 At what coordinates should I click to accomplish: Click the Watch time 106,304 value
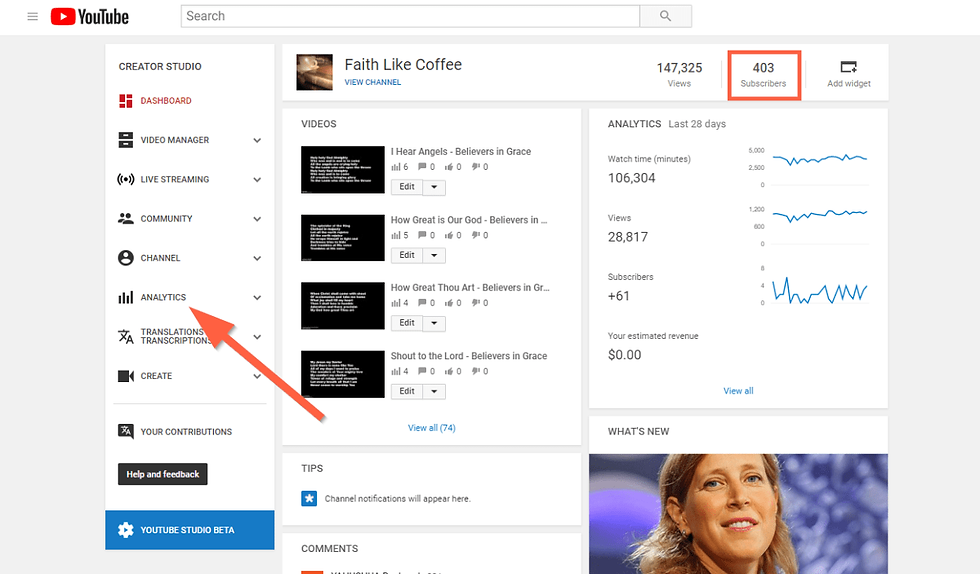tap(631, 178)
